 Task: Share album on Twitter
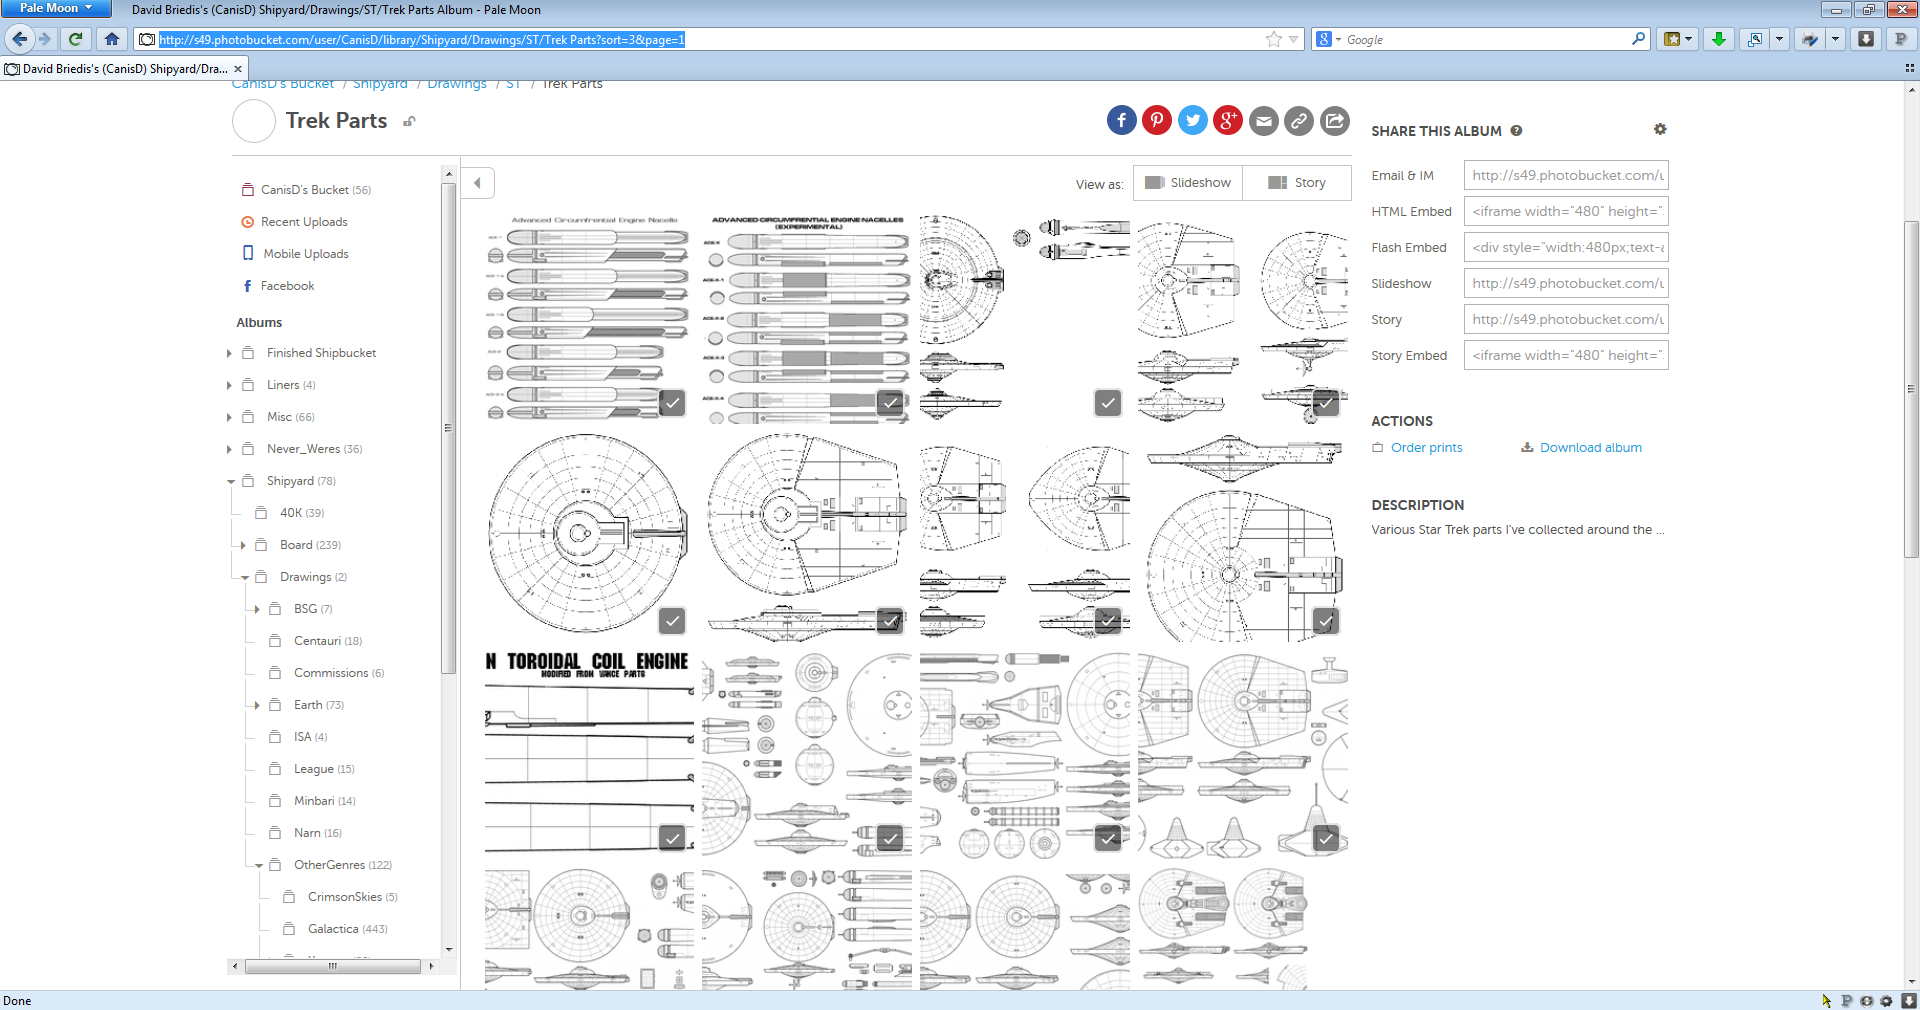click(1192, 121)
